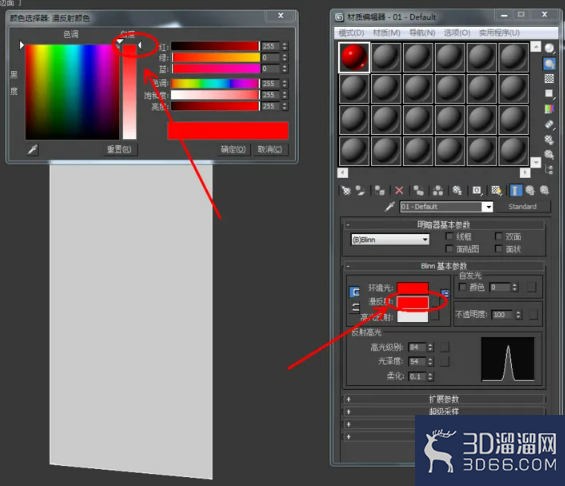The height and width of the screenshot is (486, 565).
Task: Click the 确定(O) button
Action: point(233,149)
